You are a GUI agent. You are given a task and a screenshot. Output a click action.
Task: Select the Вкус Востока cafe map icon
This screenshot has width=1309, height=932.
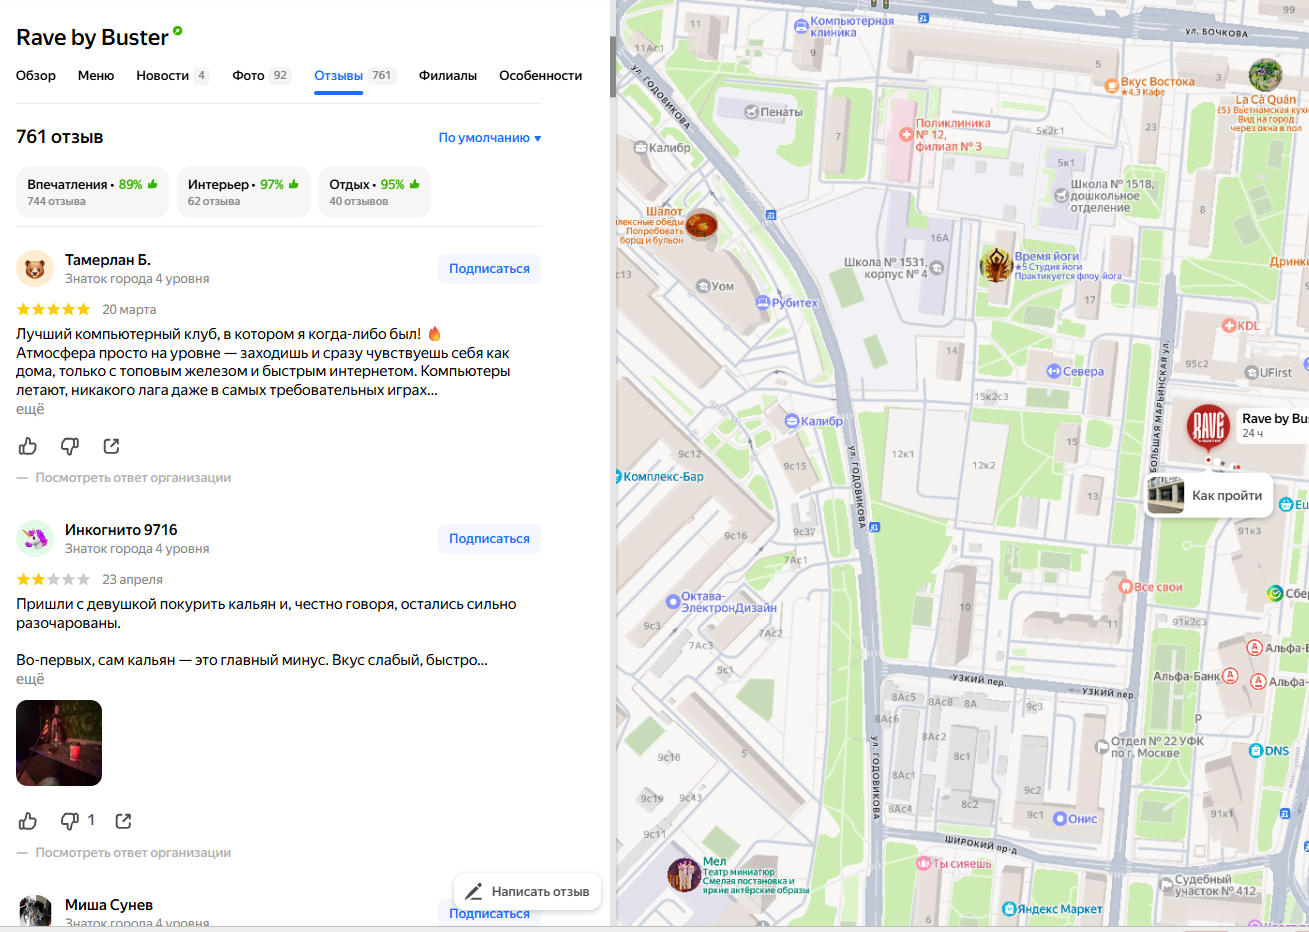1111,86
